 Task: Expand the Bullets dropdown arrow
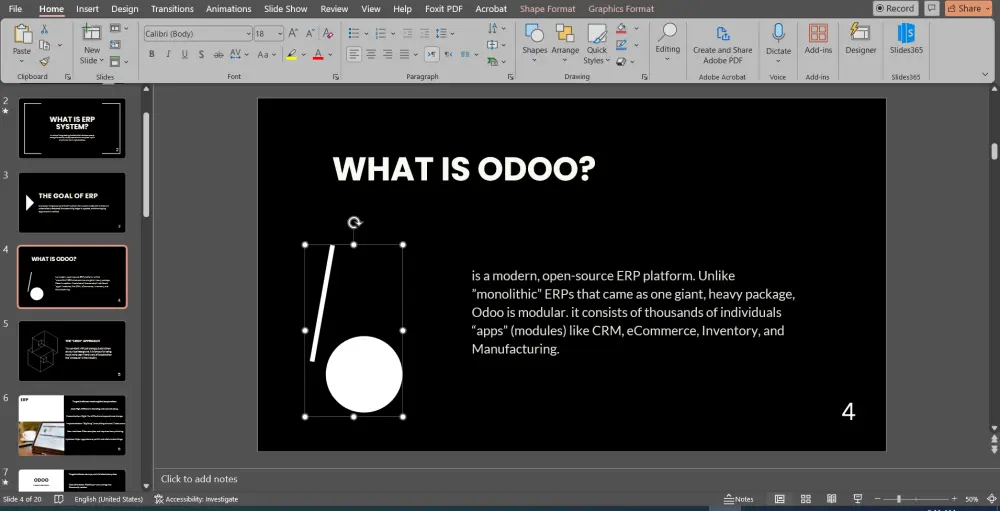[366, 33]
